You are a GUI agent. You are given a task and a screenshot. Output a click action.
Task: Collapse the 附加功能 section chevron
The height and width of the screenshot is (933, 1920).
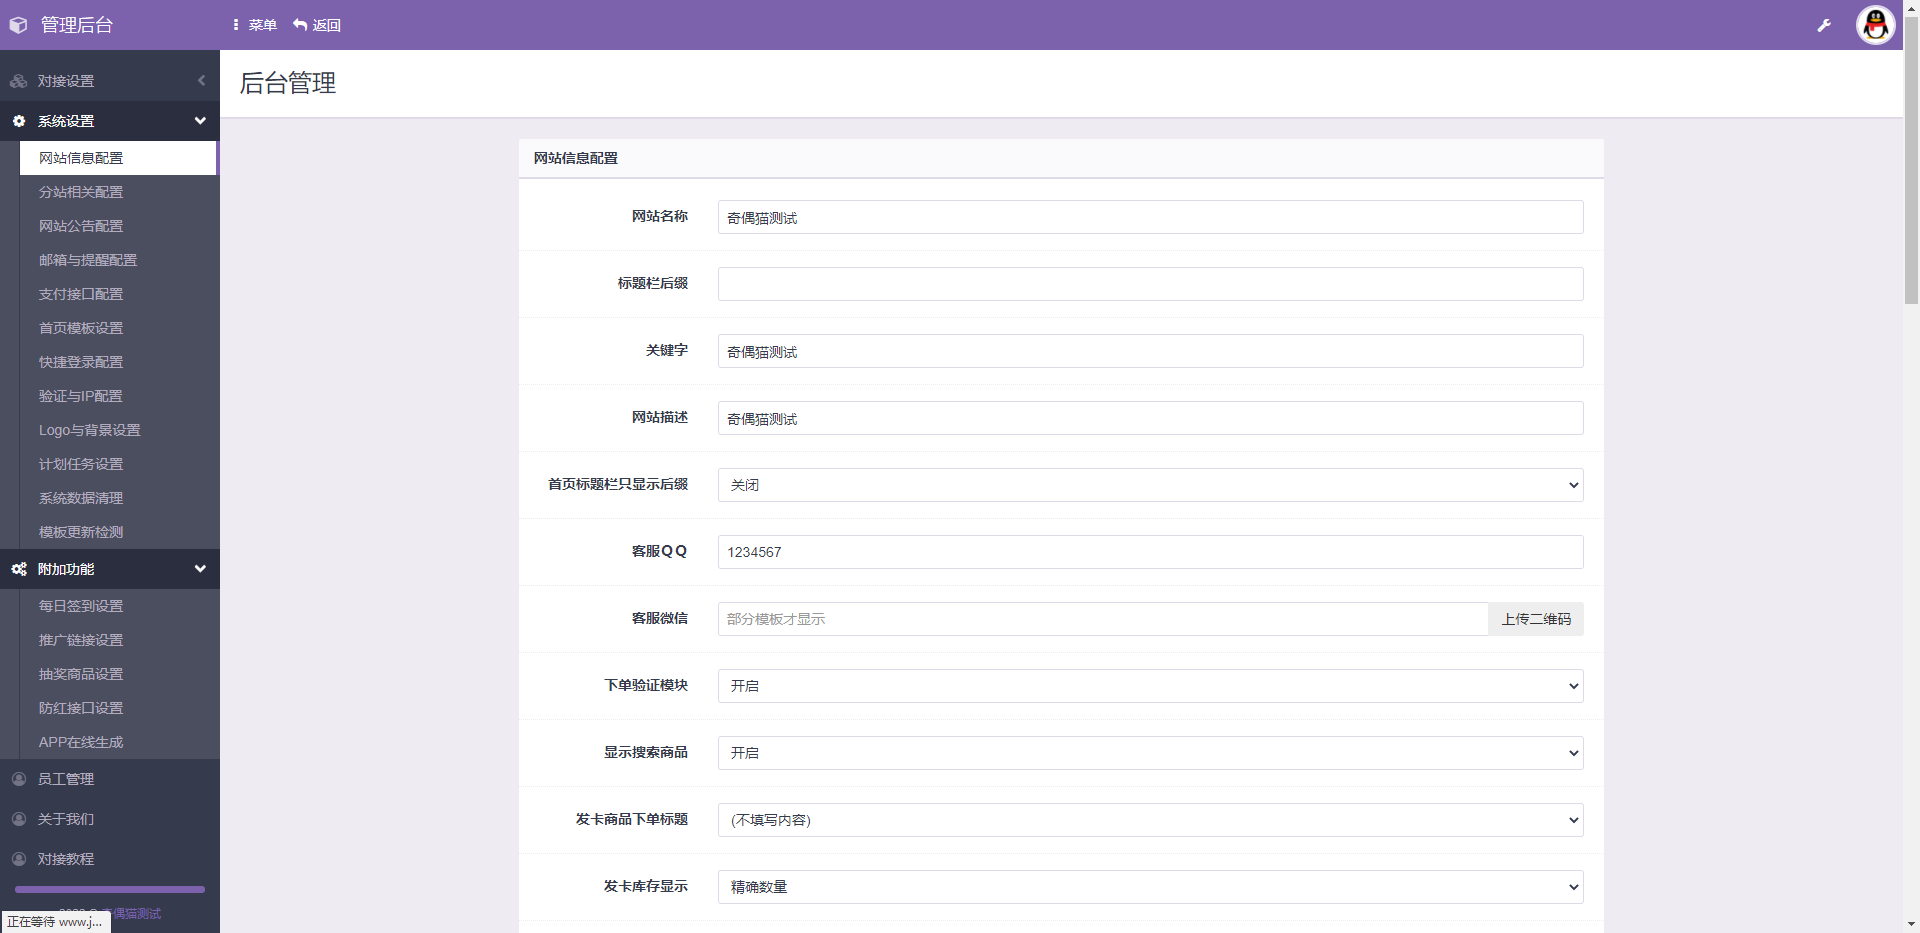coord(200,569)
